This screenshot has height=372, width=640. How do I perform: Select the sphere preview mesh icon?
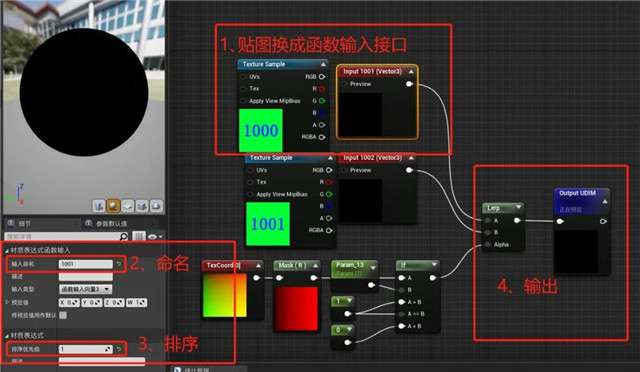pyautogui.click(x=113, y=206)
